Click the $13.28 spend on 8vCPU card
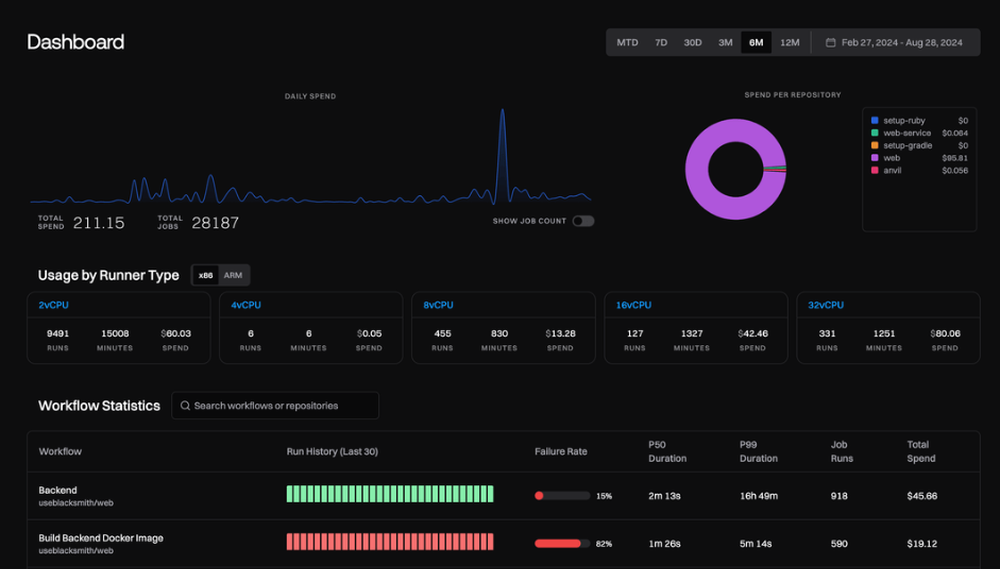The height and width of the screenshot is (569, 1000). 560,334
